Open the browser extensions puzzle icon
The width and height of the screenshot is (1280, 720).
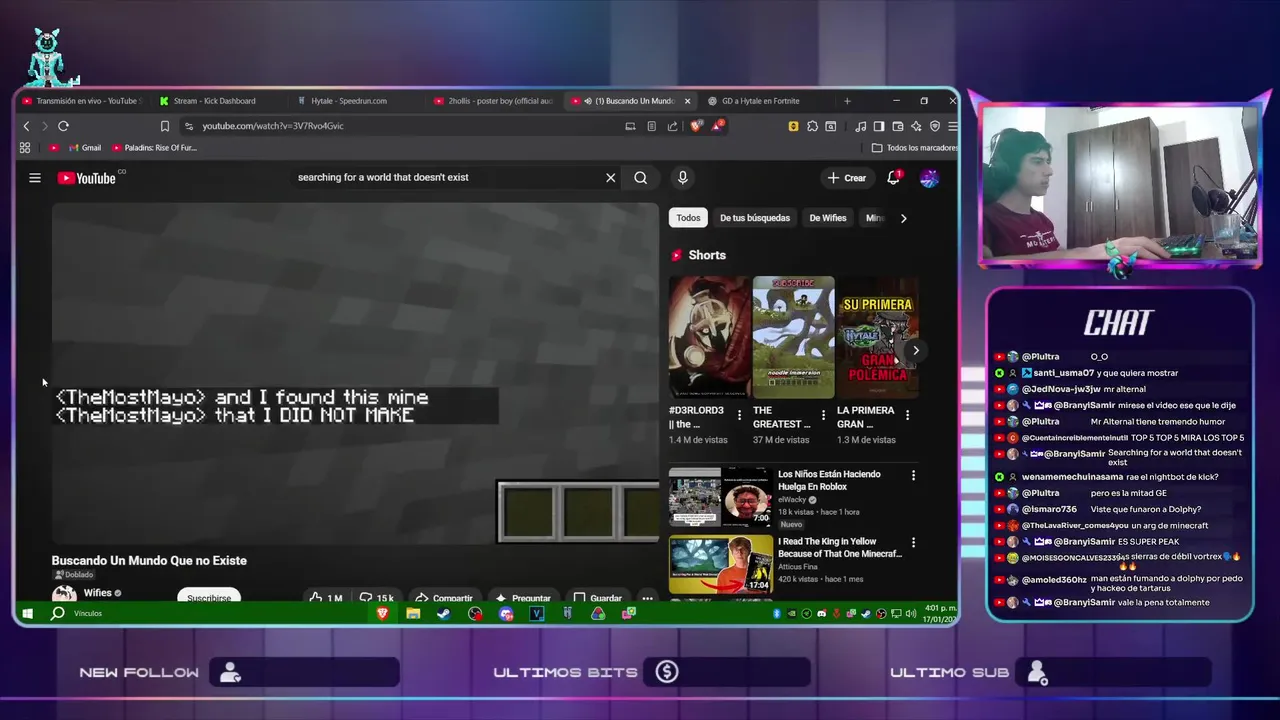[813, 126]
